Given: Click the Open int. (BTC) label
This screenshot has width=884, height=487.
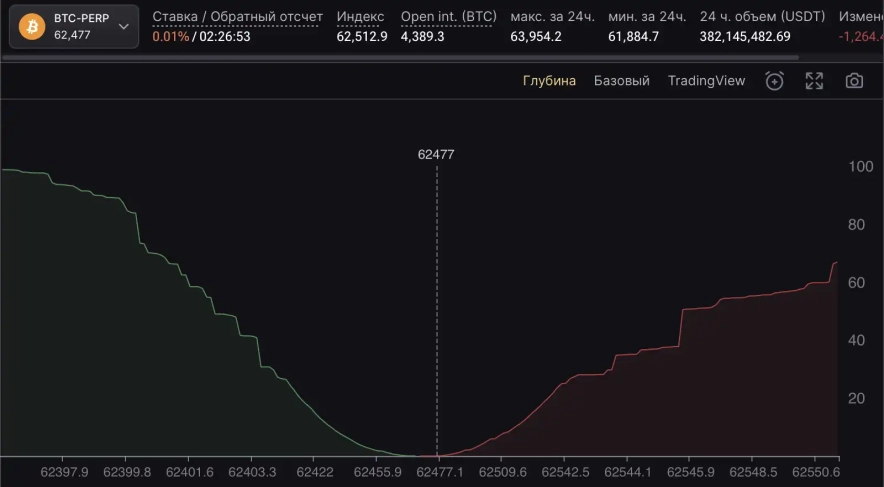Looking at the screenshot, I should click(x=448, y=17).
